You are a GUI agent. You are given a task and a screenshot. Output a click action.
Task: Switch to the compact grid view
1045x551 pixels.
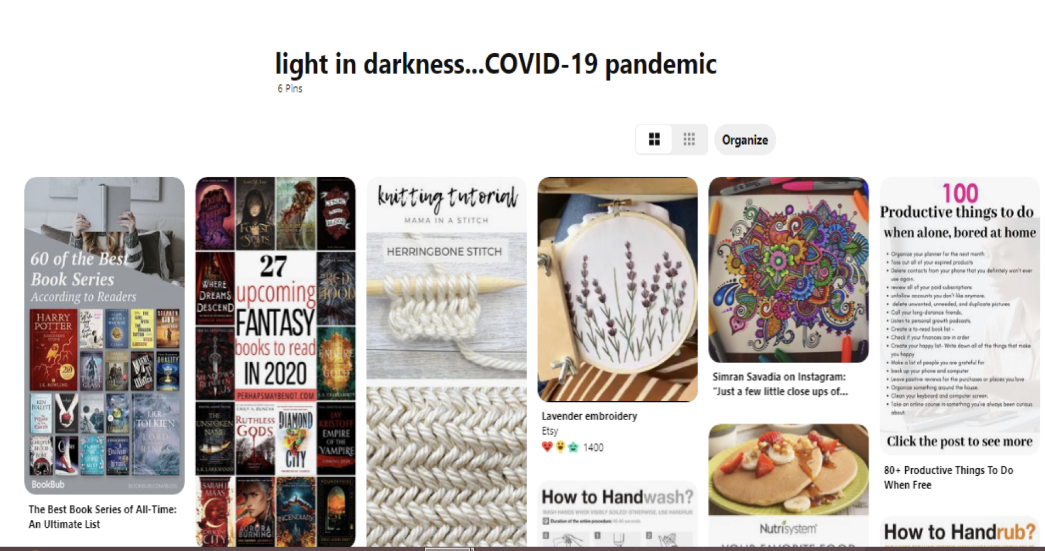(690, 139)
